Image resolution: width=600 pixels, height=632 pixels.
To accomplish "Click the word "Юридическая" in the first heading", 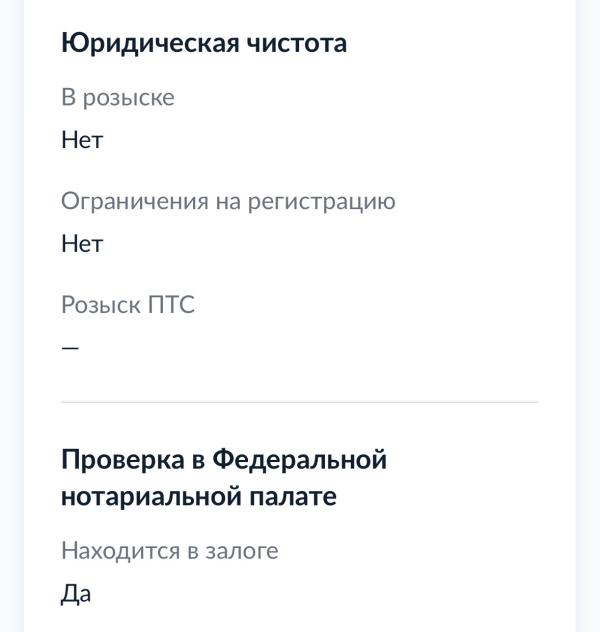I will (x=148, y=44).
